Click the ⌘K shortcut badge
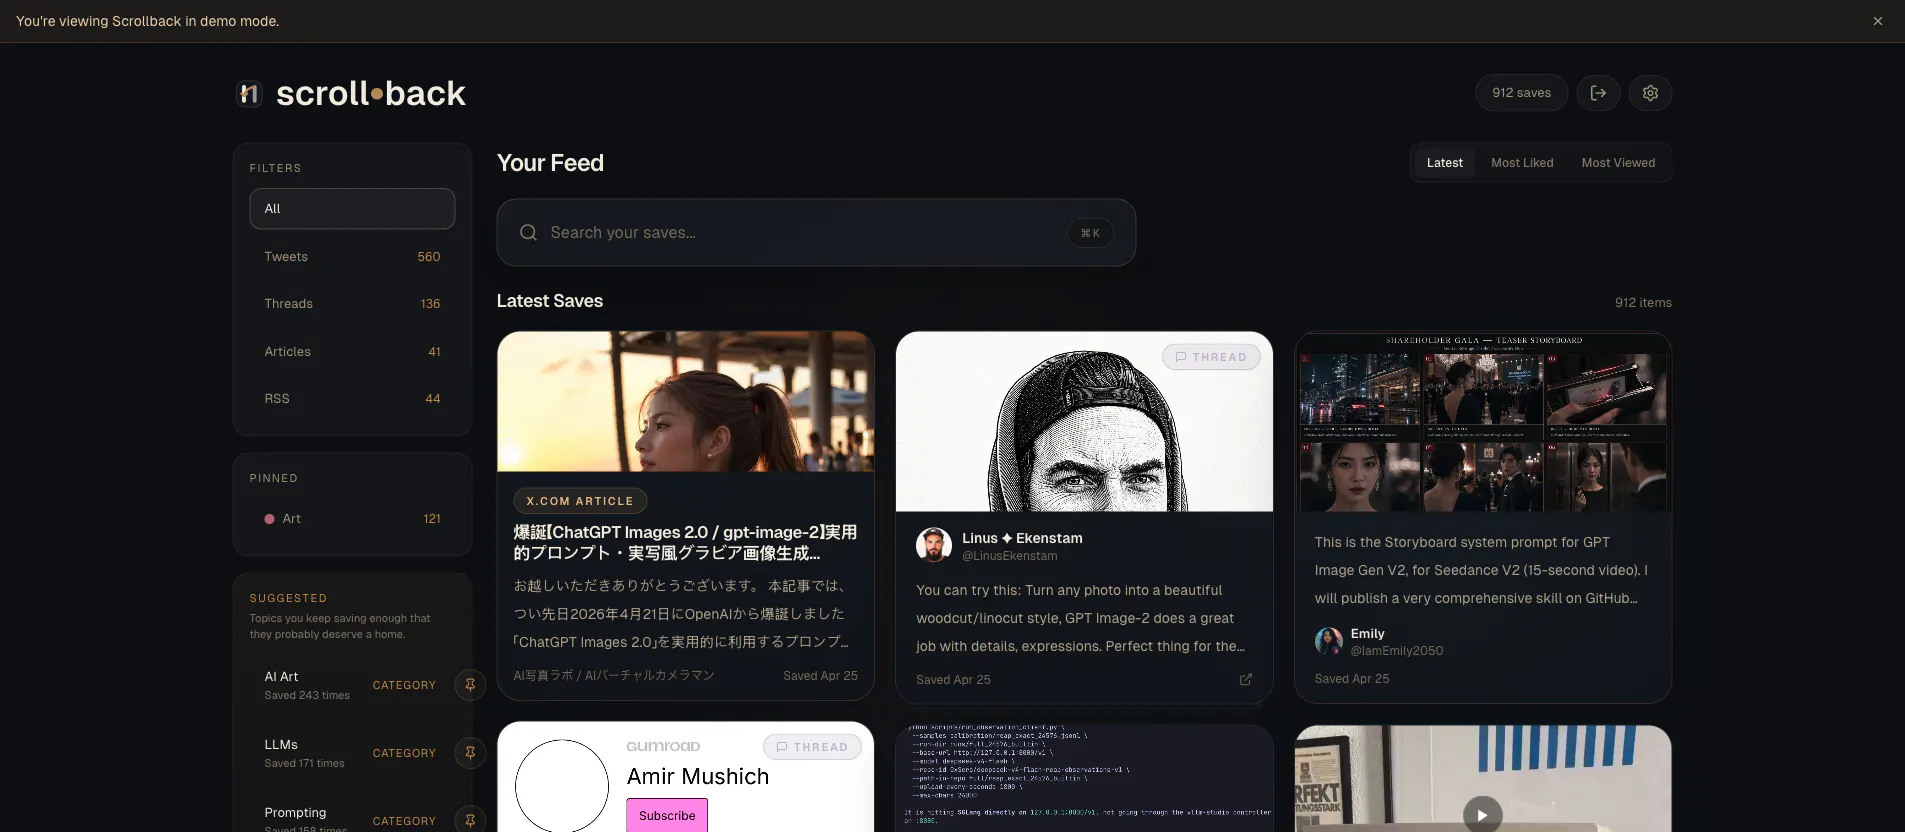Image resolution: width=1905 pixels, height=832 pixels. pyautogui.click(x=1090, y=233)
